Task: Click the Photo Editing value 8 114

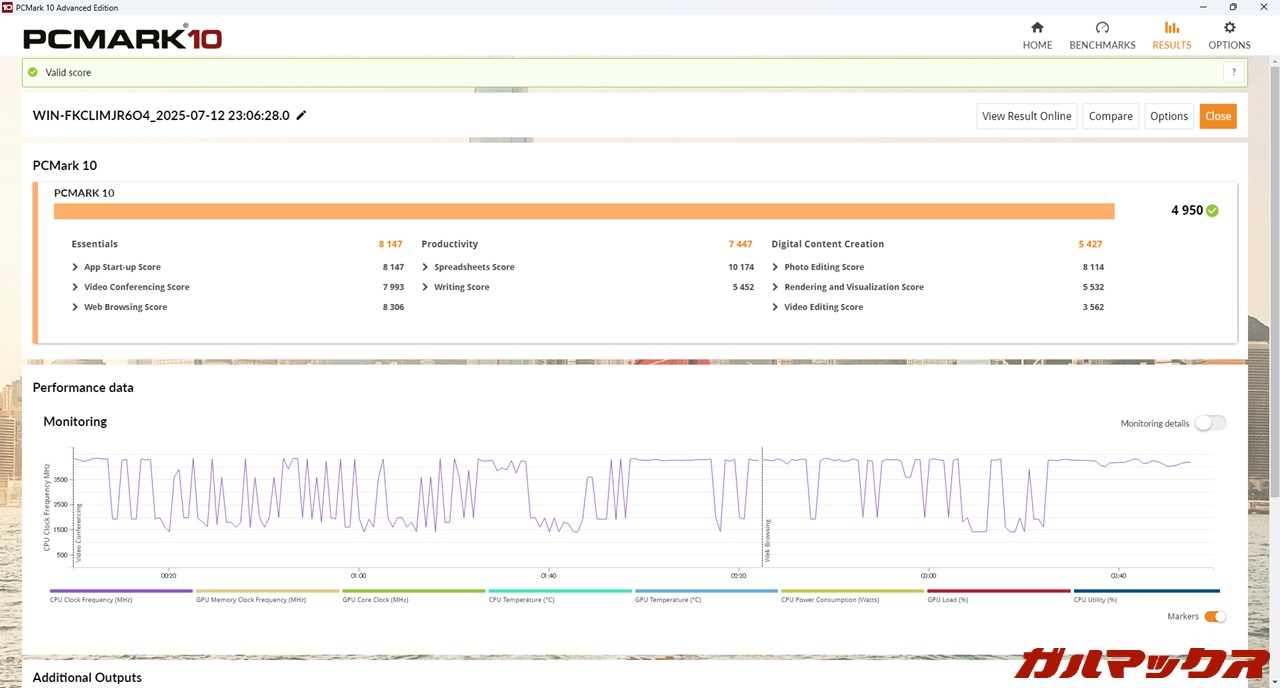Action: [1093, 267]
